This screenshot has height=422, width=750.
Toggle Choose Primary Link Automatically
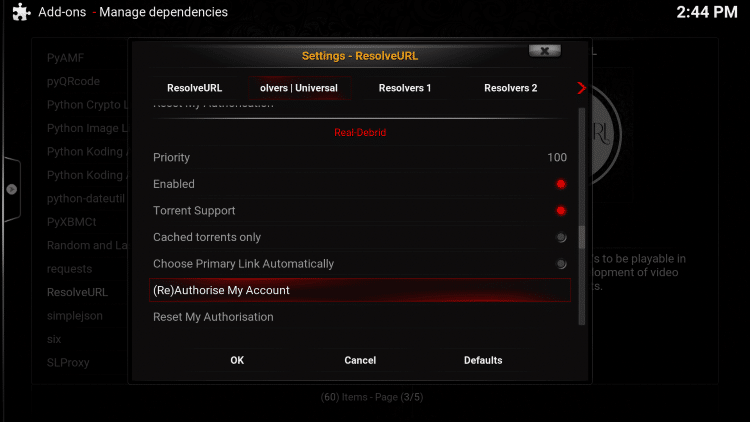560,264
